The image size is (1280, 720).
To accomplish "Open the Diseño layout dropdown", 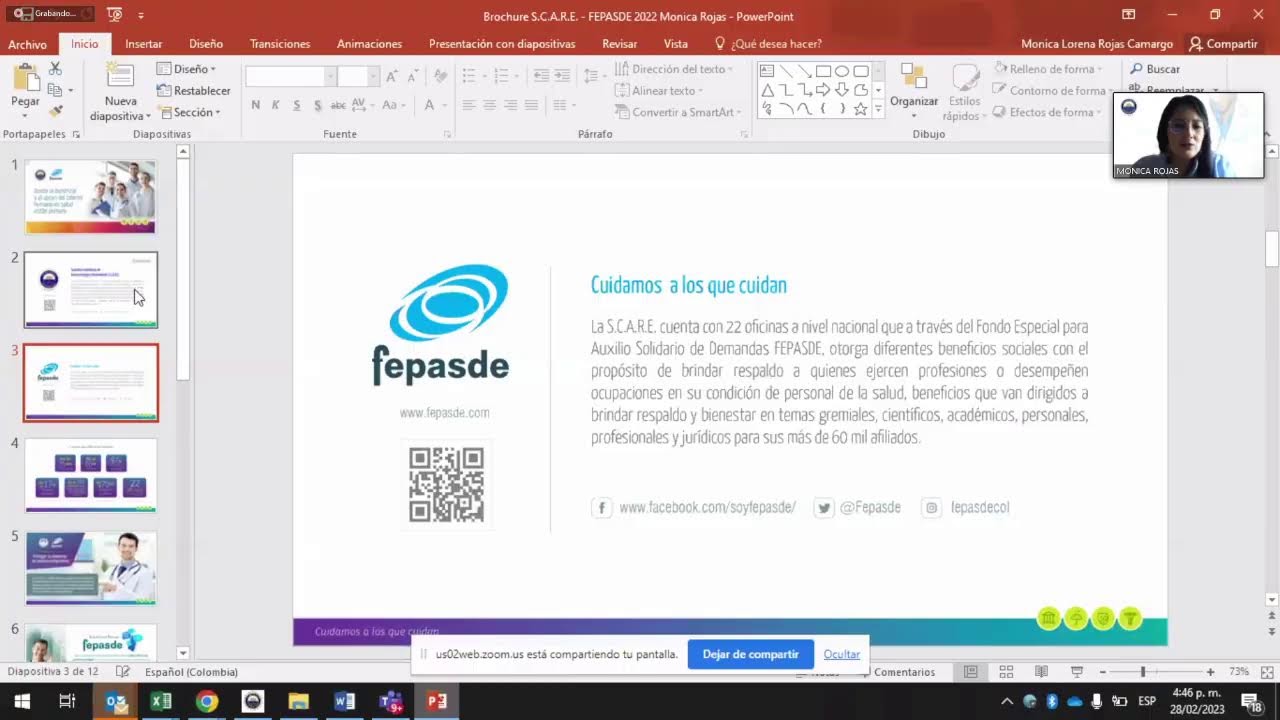I will [x=187, y=69].
